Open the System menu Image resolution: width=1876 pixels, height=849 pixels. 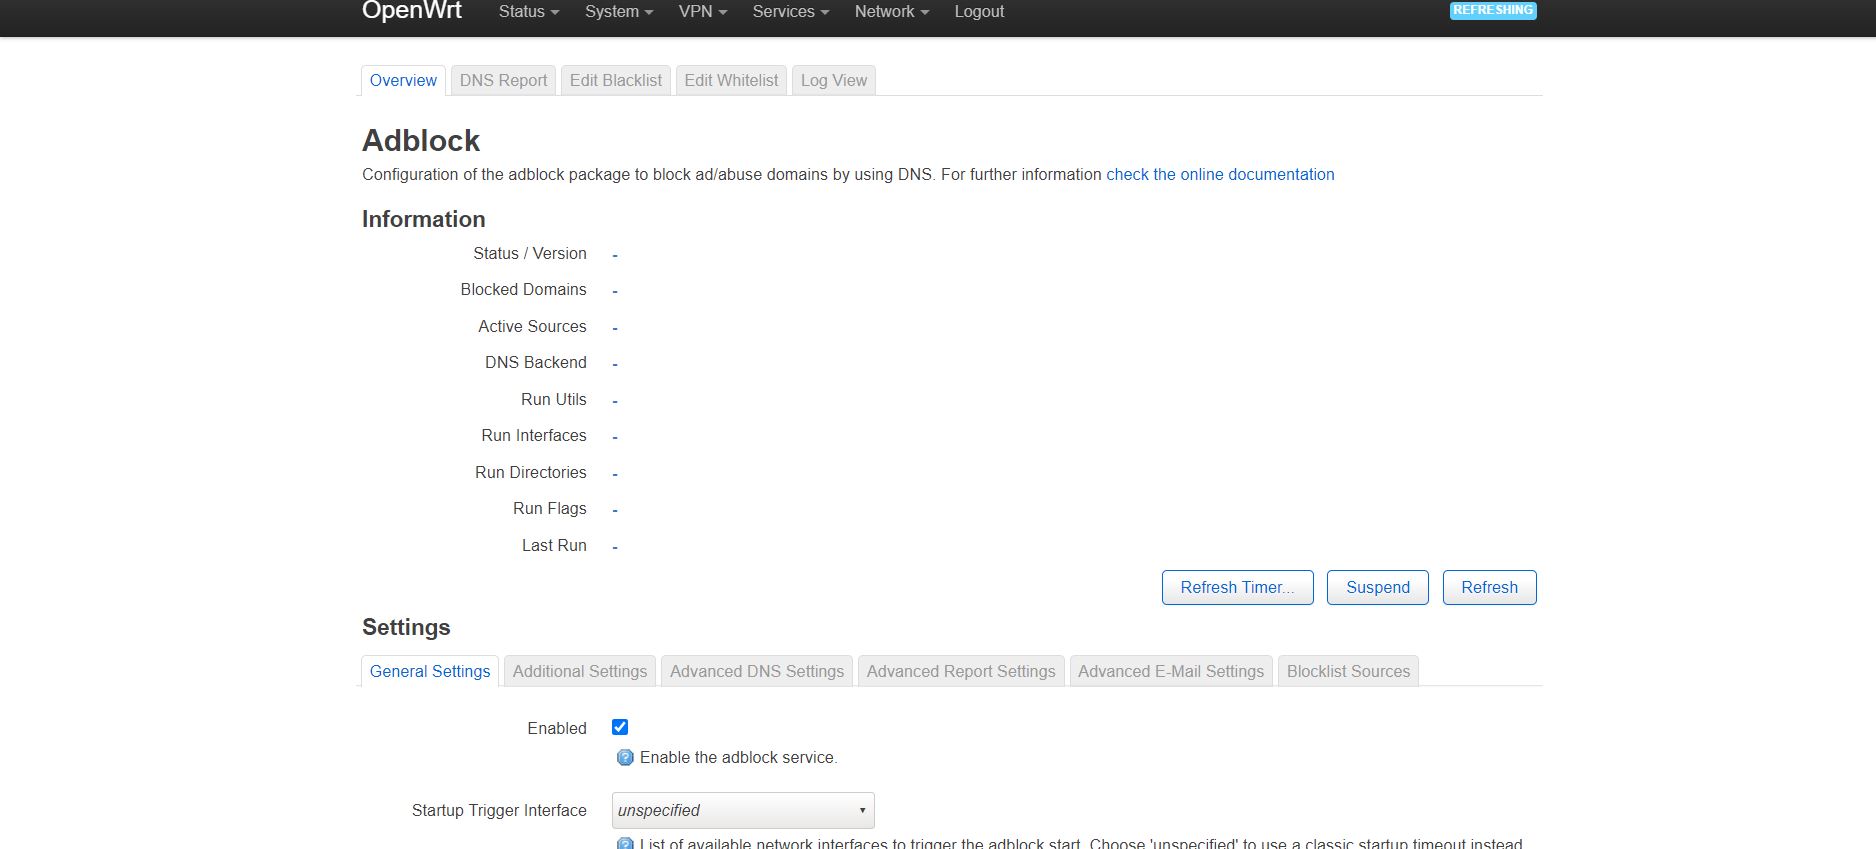pos(619,12)
